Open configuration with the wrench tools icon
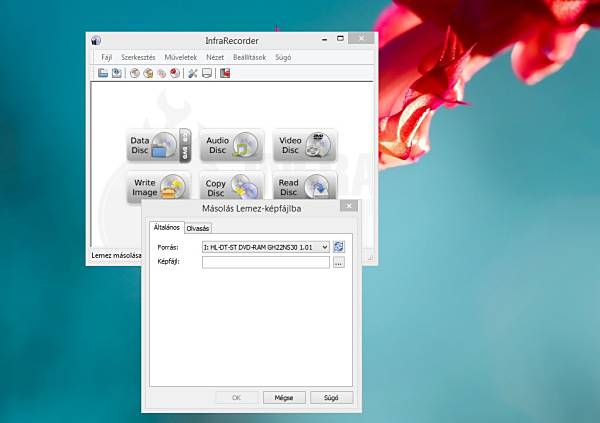This screenshot has height=423, width=600. pyautogui.click(x=193, y=73)
